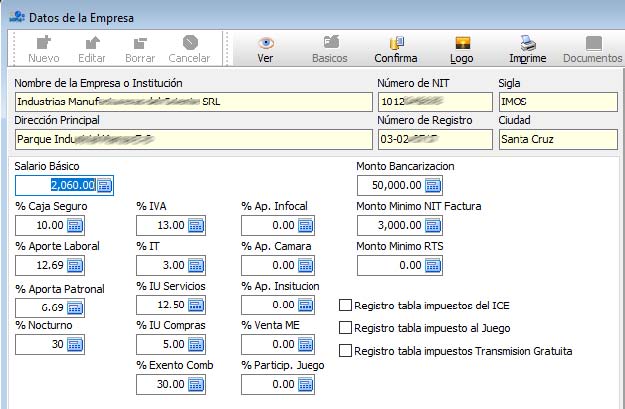Click the Ciudad field showing Santa Cruz
Viewport: 625px width, 409px height.
tap(558, 140)
